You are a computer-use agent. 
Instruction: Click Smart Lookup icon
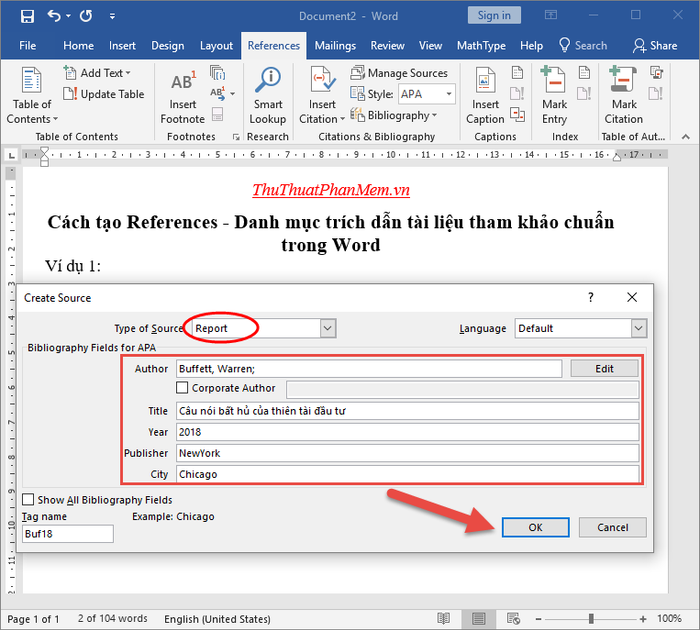[x=268, y=80]
